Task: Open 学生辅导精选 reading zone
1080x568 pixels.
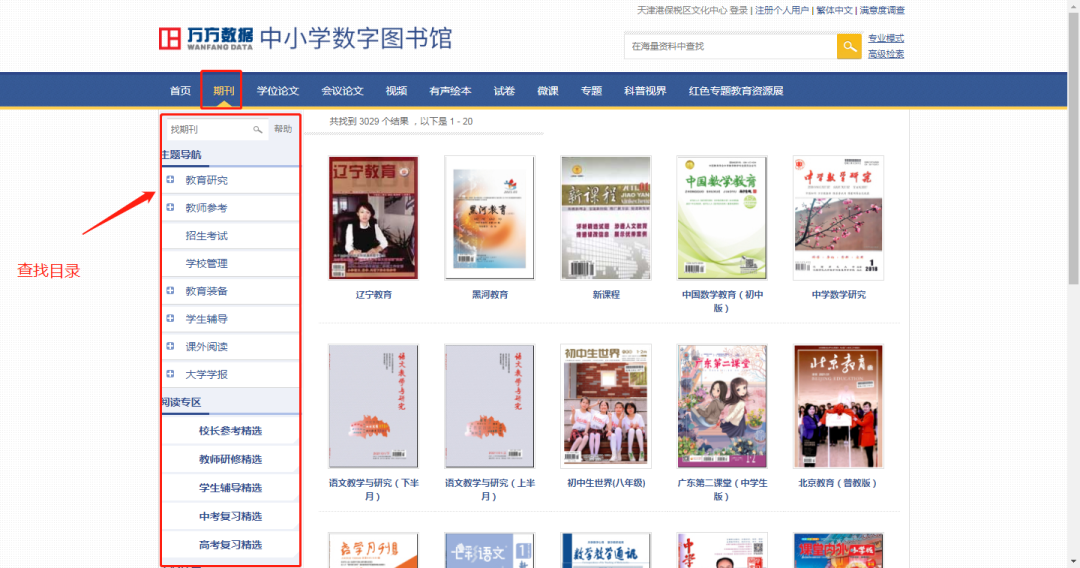Action: [x=230, y=487]
